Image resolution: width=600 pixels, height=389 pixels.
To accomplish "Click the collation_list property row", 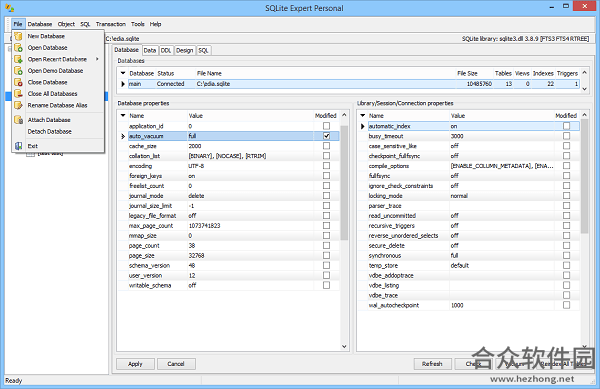I will pos(228,156).
